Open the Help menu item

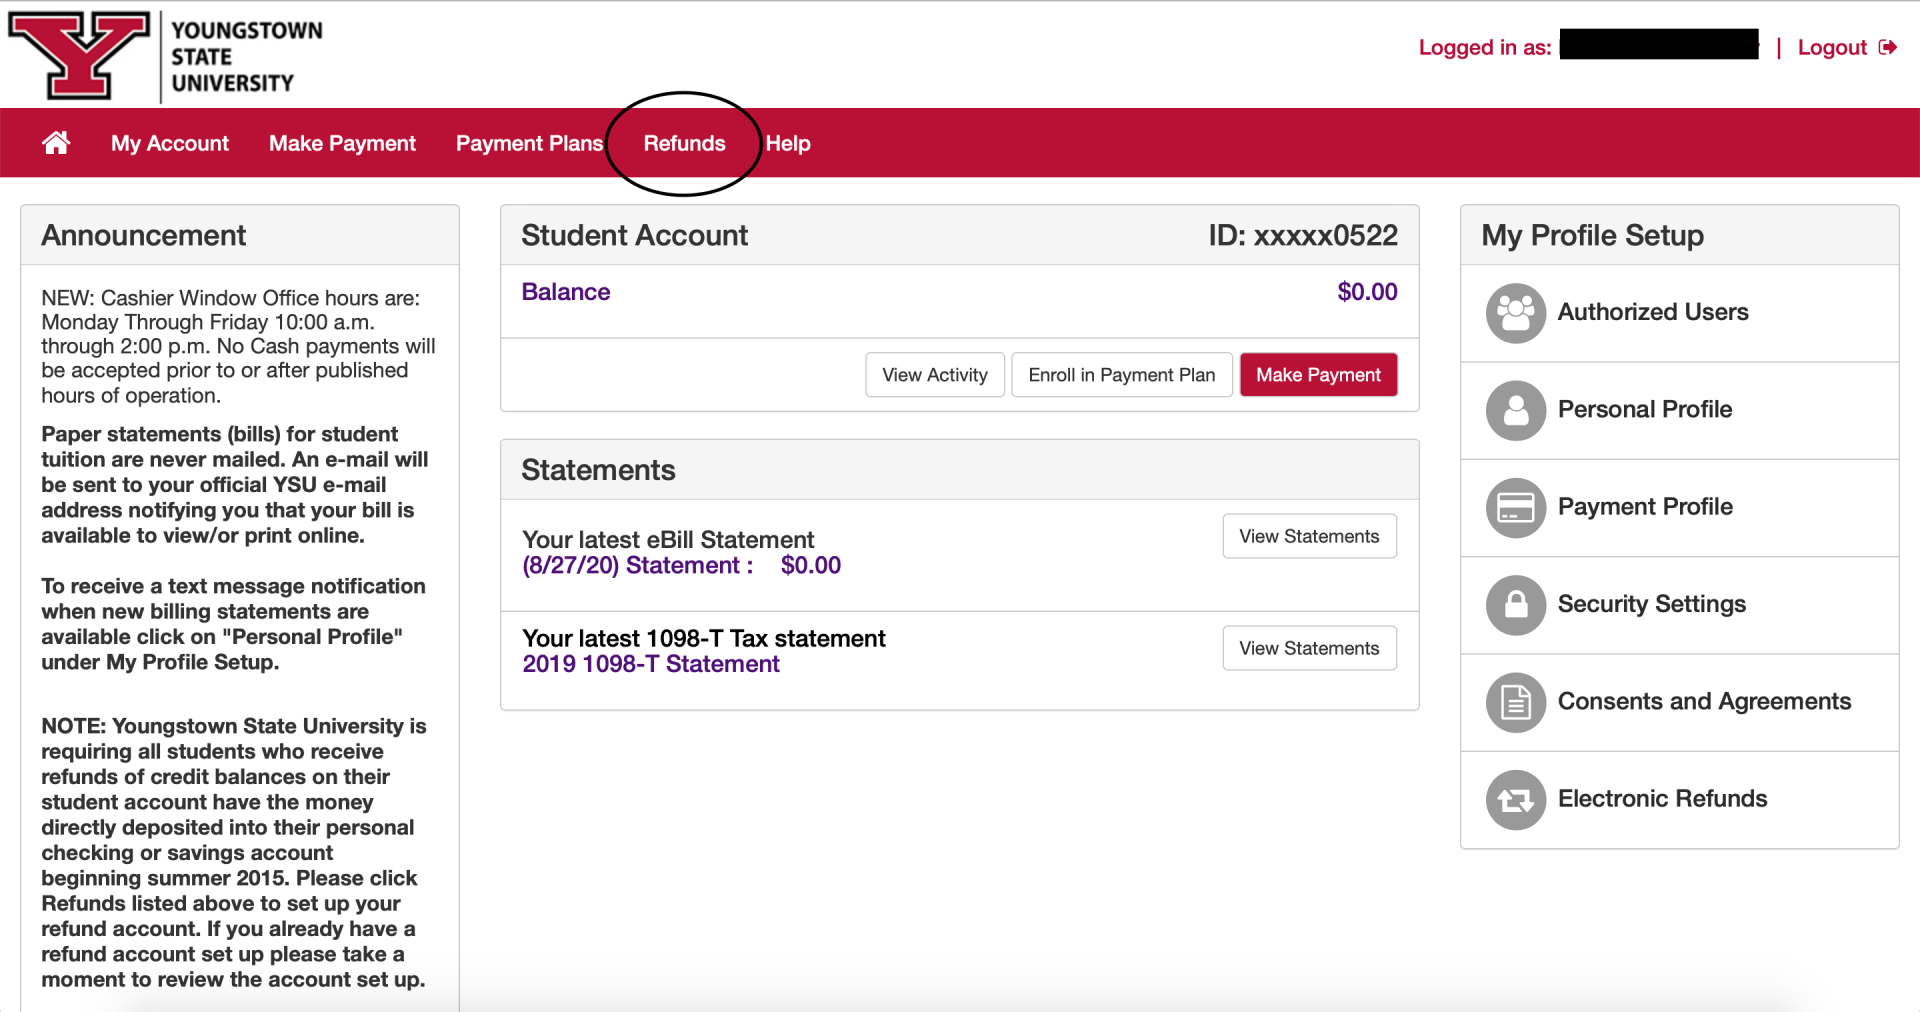788,143
